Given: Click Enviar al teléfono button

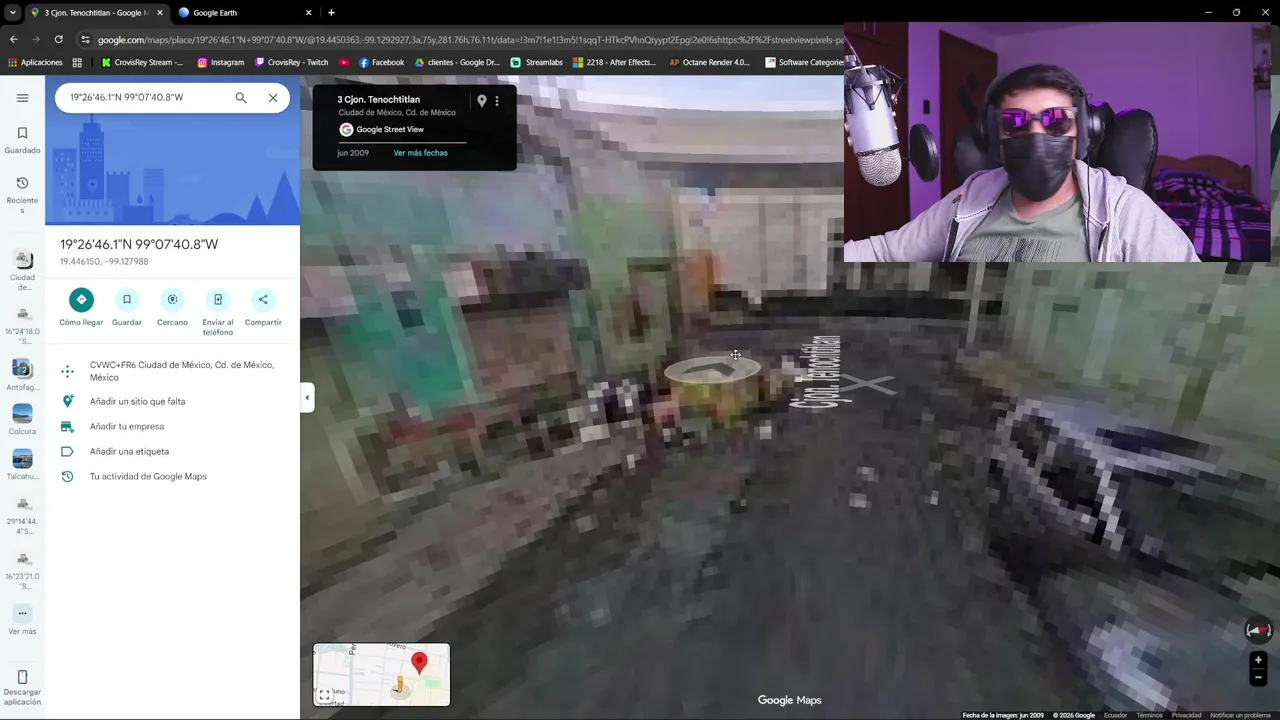Looking at the screenshot, I should coord(217,312).
